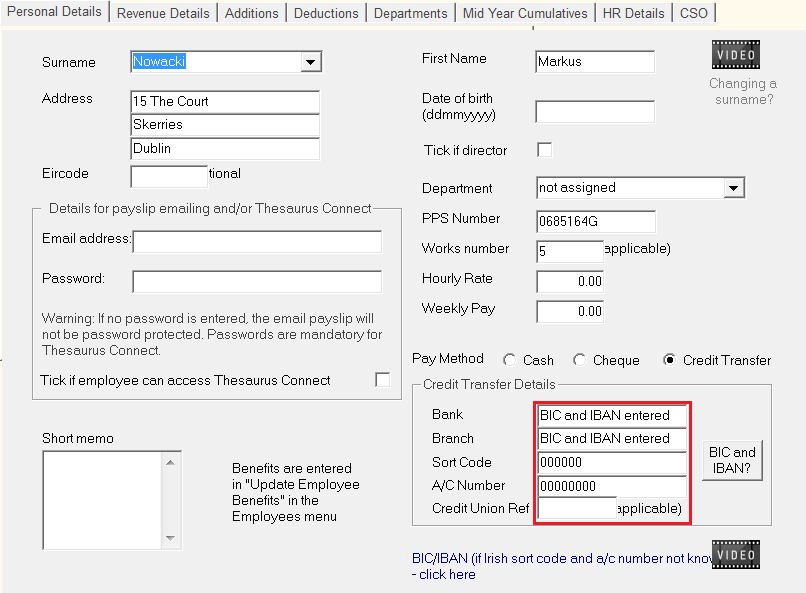Switch to the CSO tab
The height and width of the screenshot is (593, 806).
693,13
